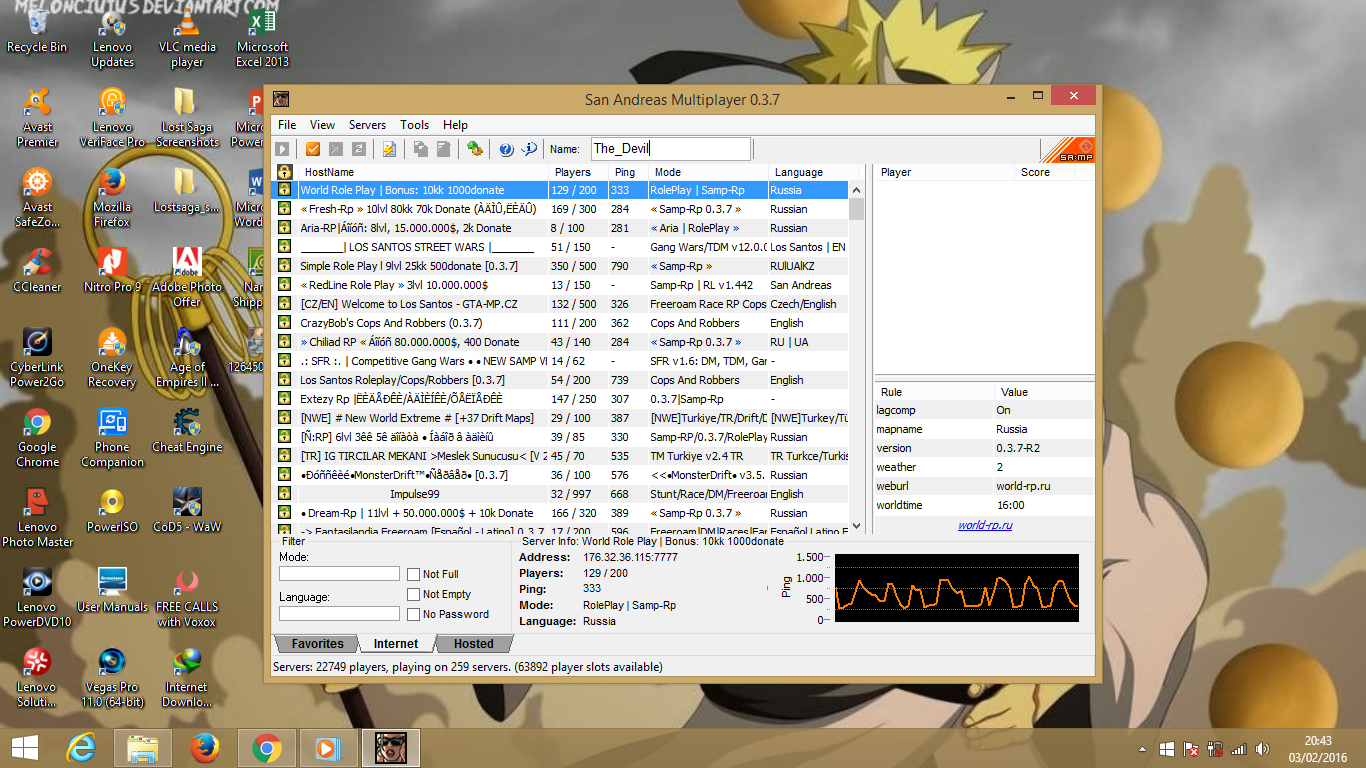
Task: Switch to the Favorites tab
Action: coord(316,644)
